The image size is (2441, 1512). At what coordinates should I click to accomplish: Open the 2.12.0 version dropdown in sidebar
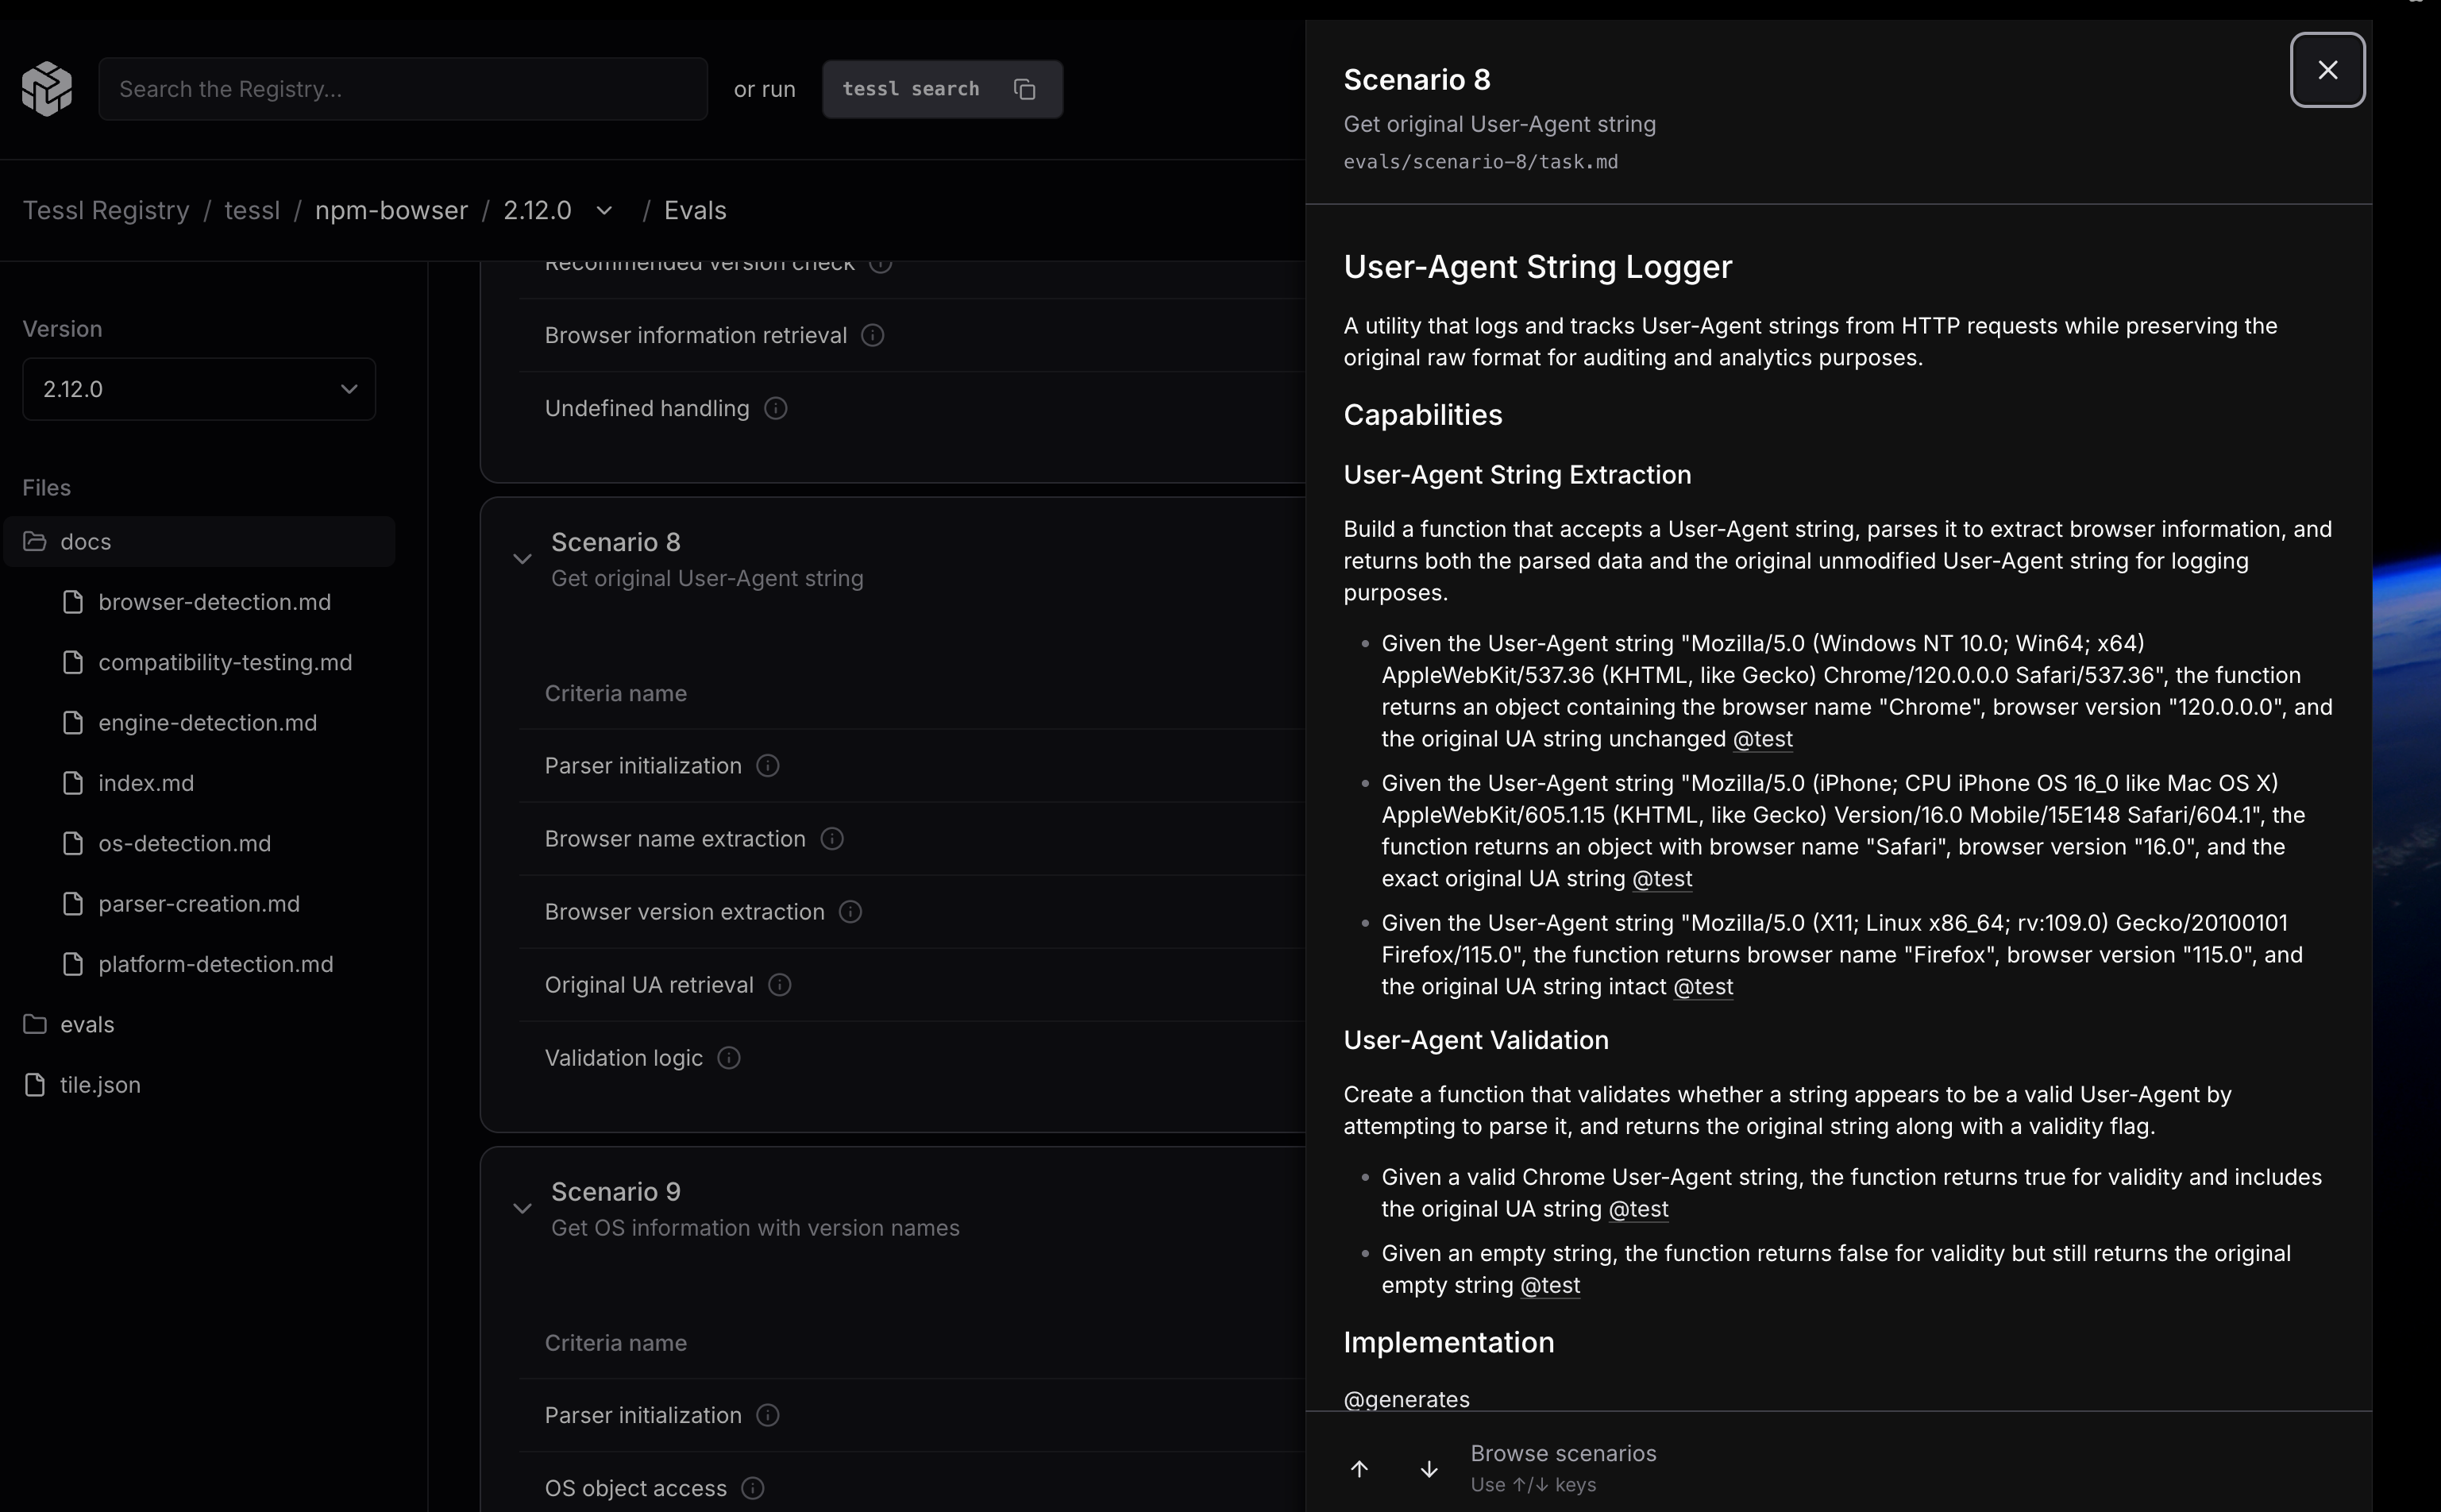point(199,389)
